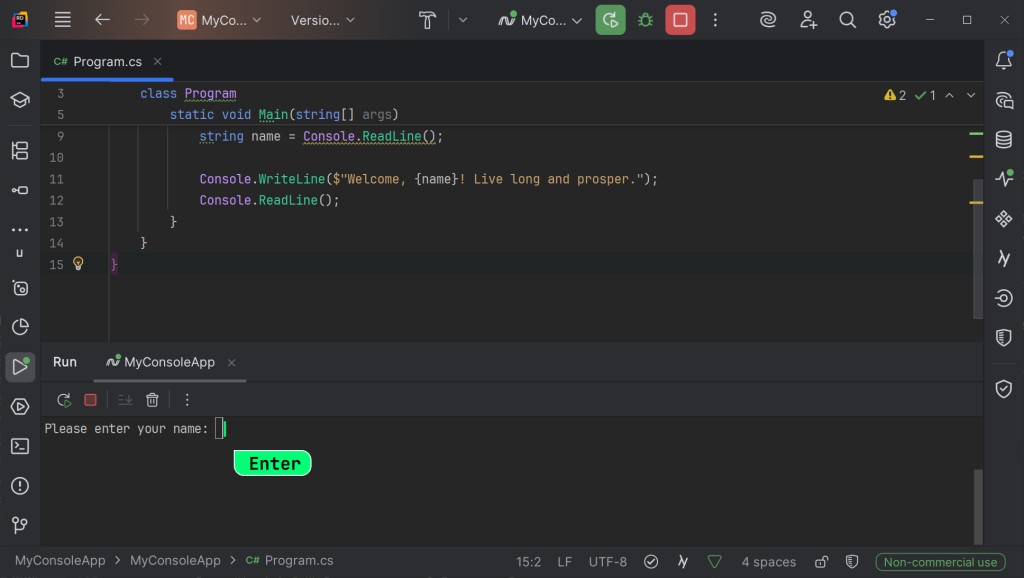Image resolution: width=1024 pixels, height=578 pixels.
Task: Open the Problems tool window in the left sidebar
Action: (x=19, y=486)
